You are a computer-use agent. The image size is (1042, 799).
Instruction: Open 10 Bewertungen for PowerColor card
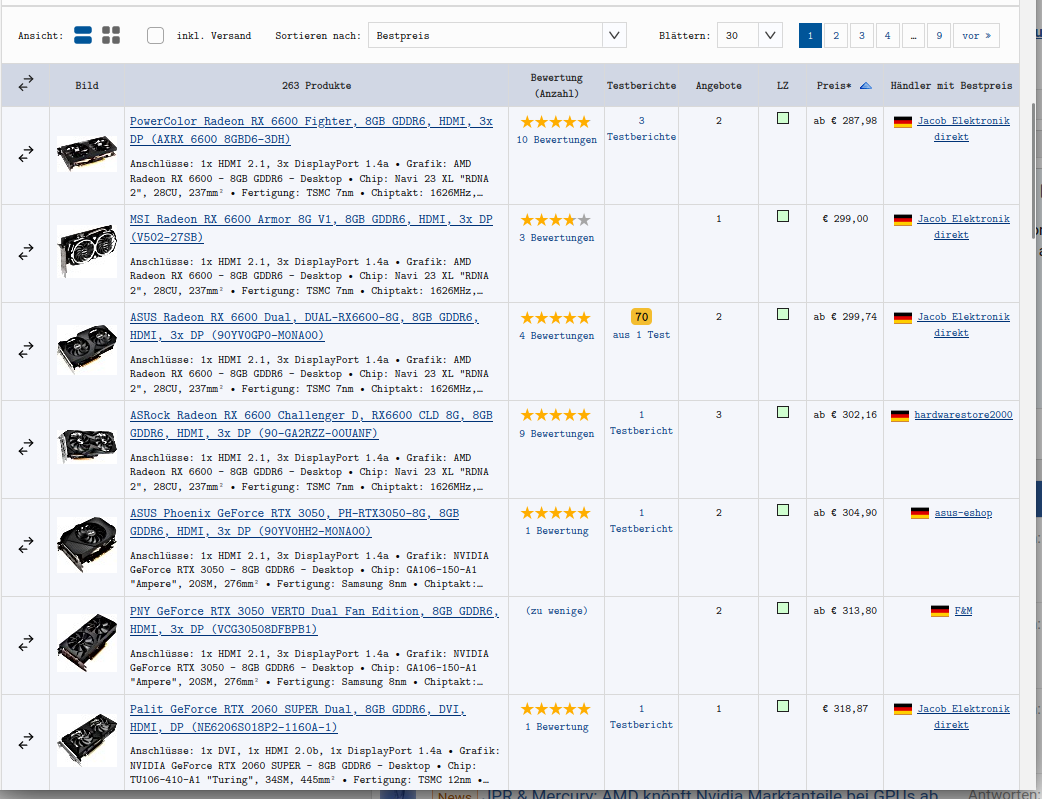click(556, 140)
